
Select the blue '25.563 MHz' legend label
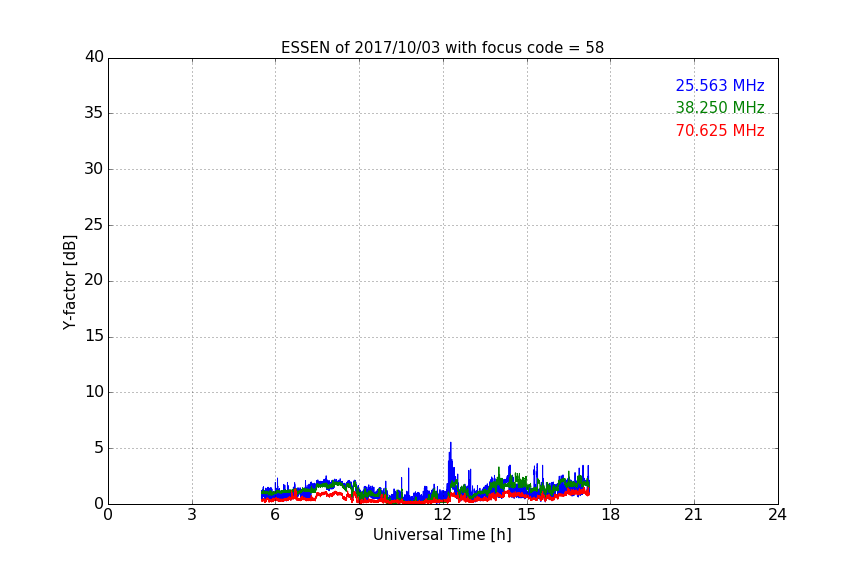[x=720, y=85]
